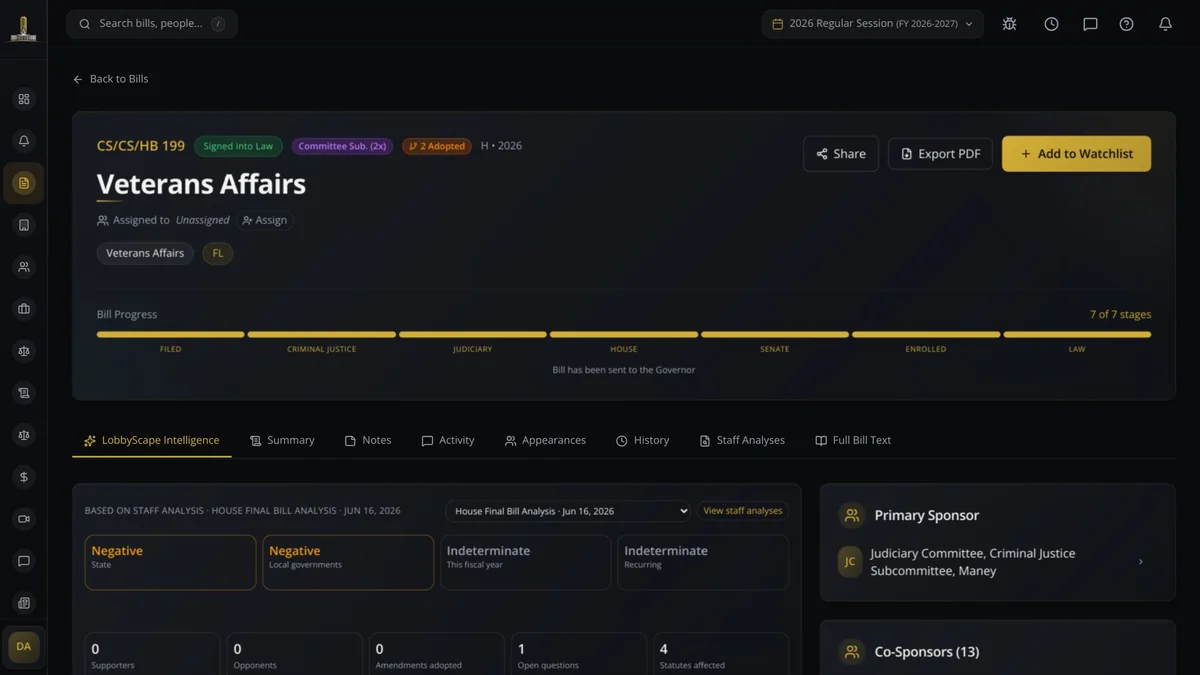This screenshot has height=675, width=1200.
Task: Open the Full Bill Text tab
Action: (x=853, y=440)
